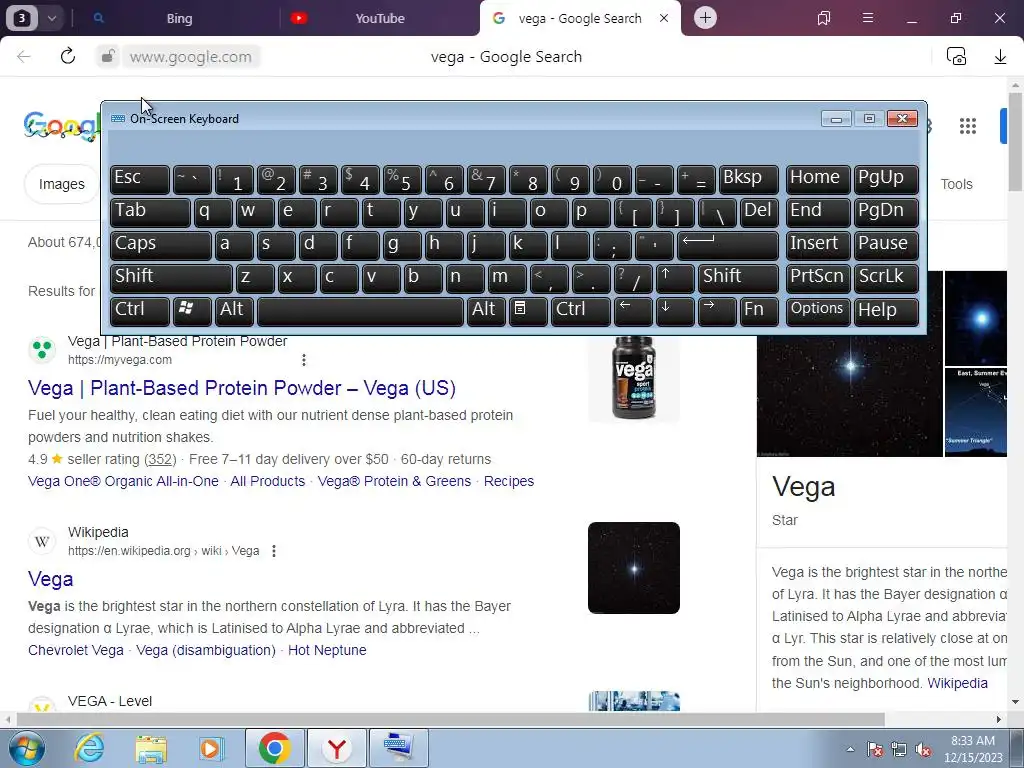Toggle the left Alt key
1024x768 pixels.
[x=234, y=311]
